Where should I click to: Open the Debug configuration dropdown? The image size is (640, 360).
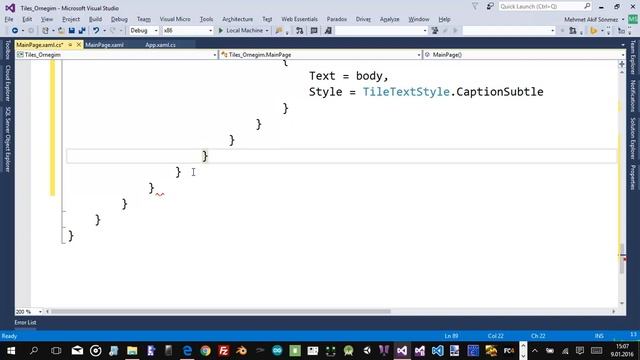(x=144, y=31)
